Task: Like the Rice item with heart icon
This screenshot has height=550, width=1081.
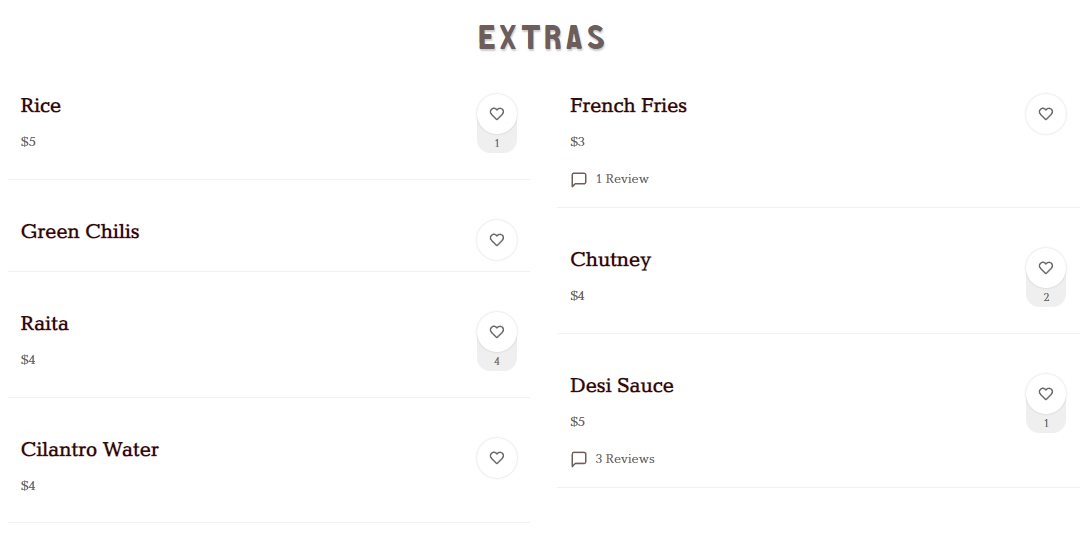Action: coord(497,114)
